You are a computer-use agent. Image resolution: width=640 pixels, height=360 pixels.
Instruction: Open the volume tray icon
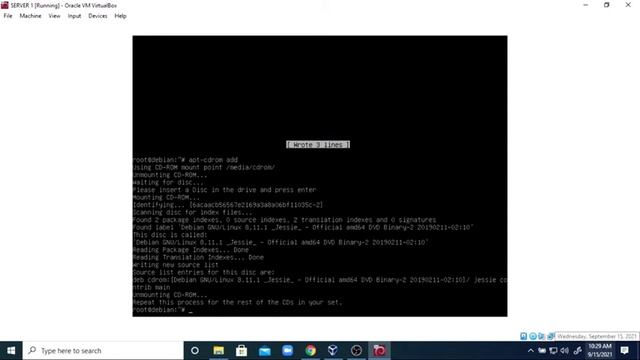(564, 351)
